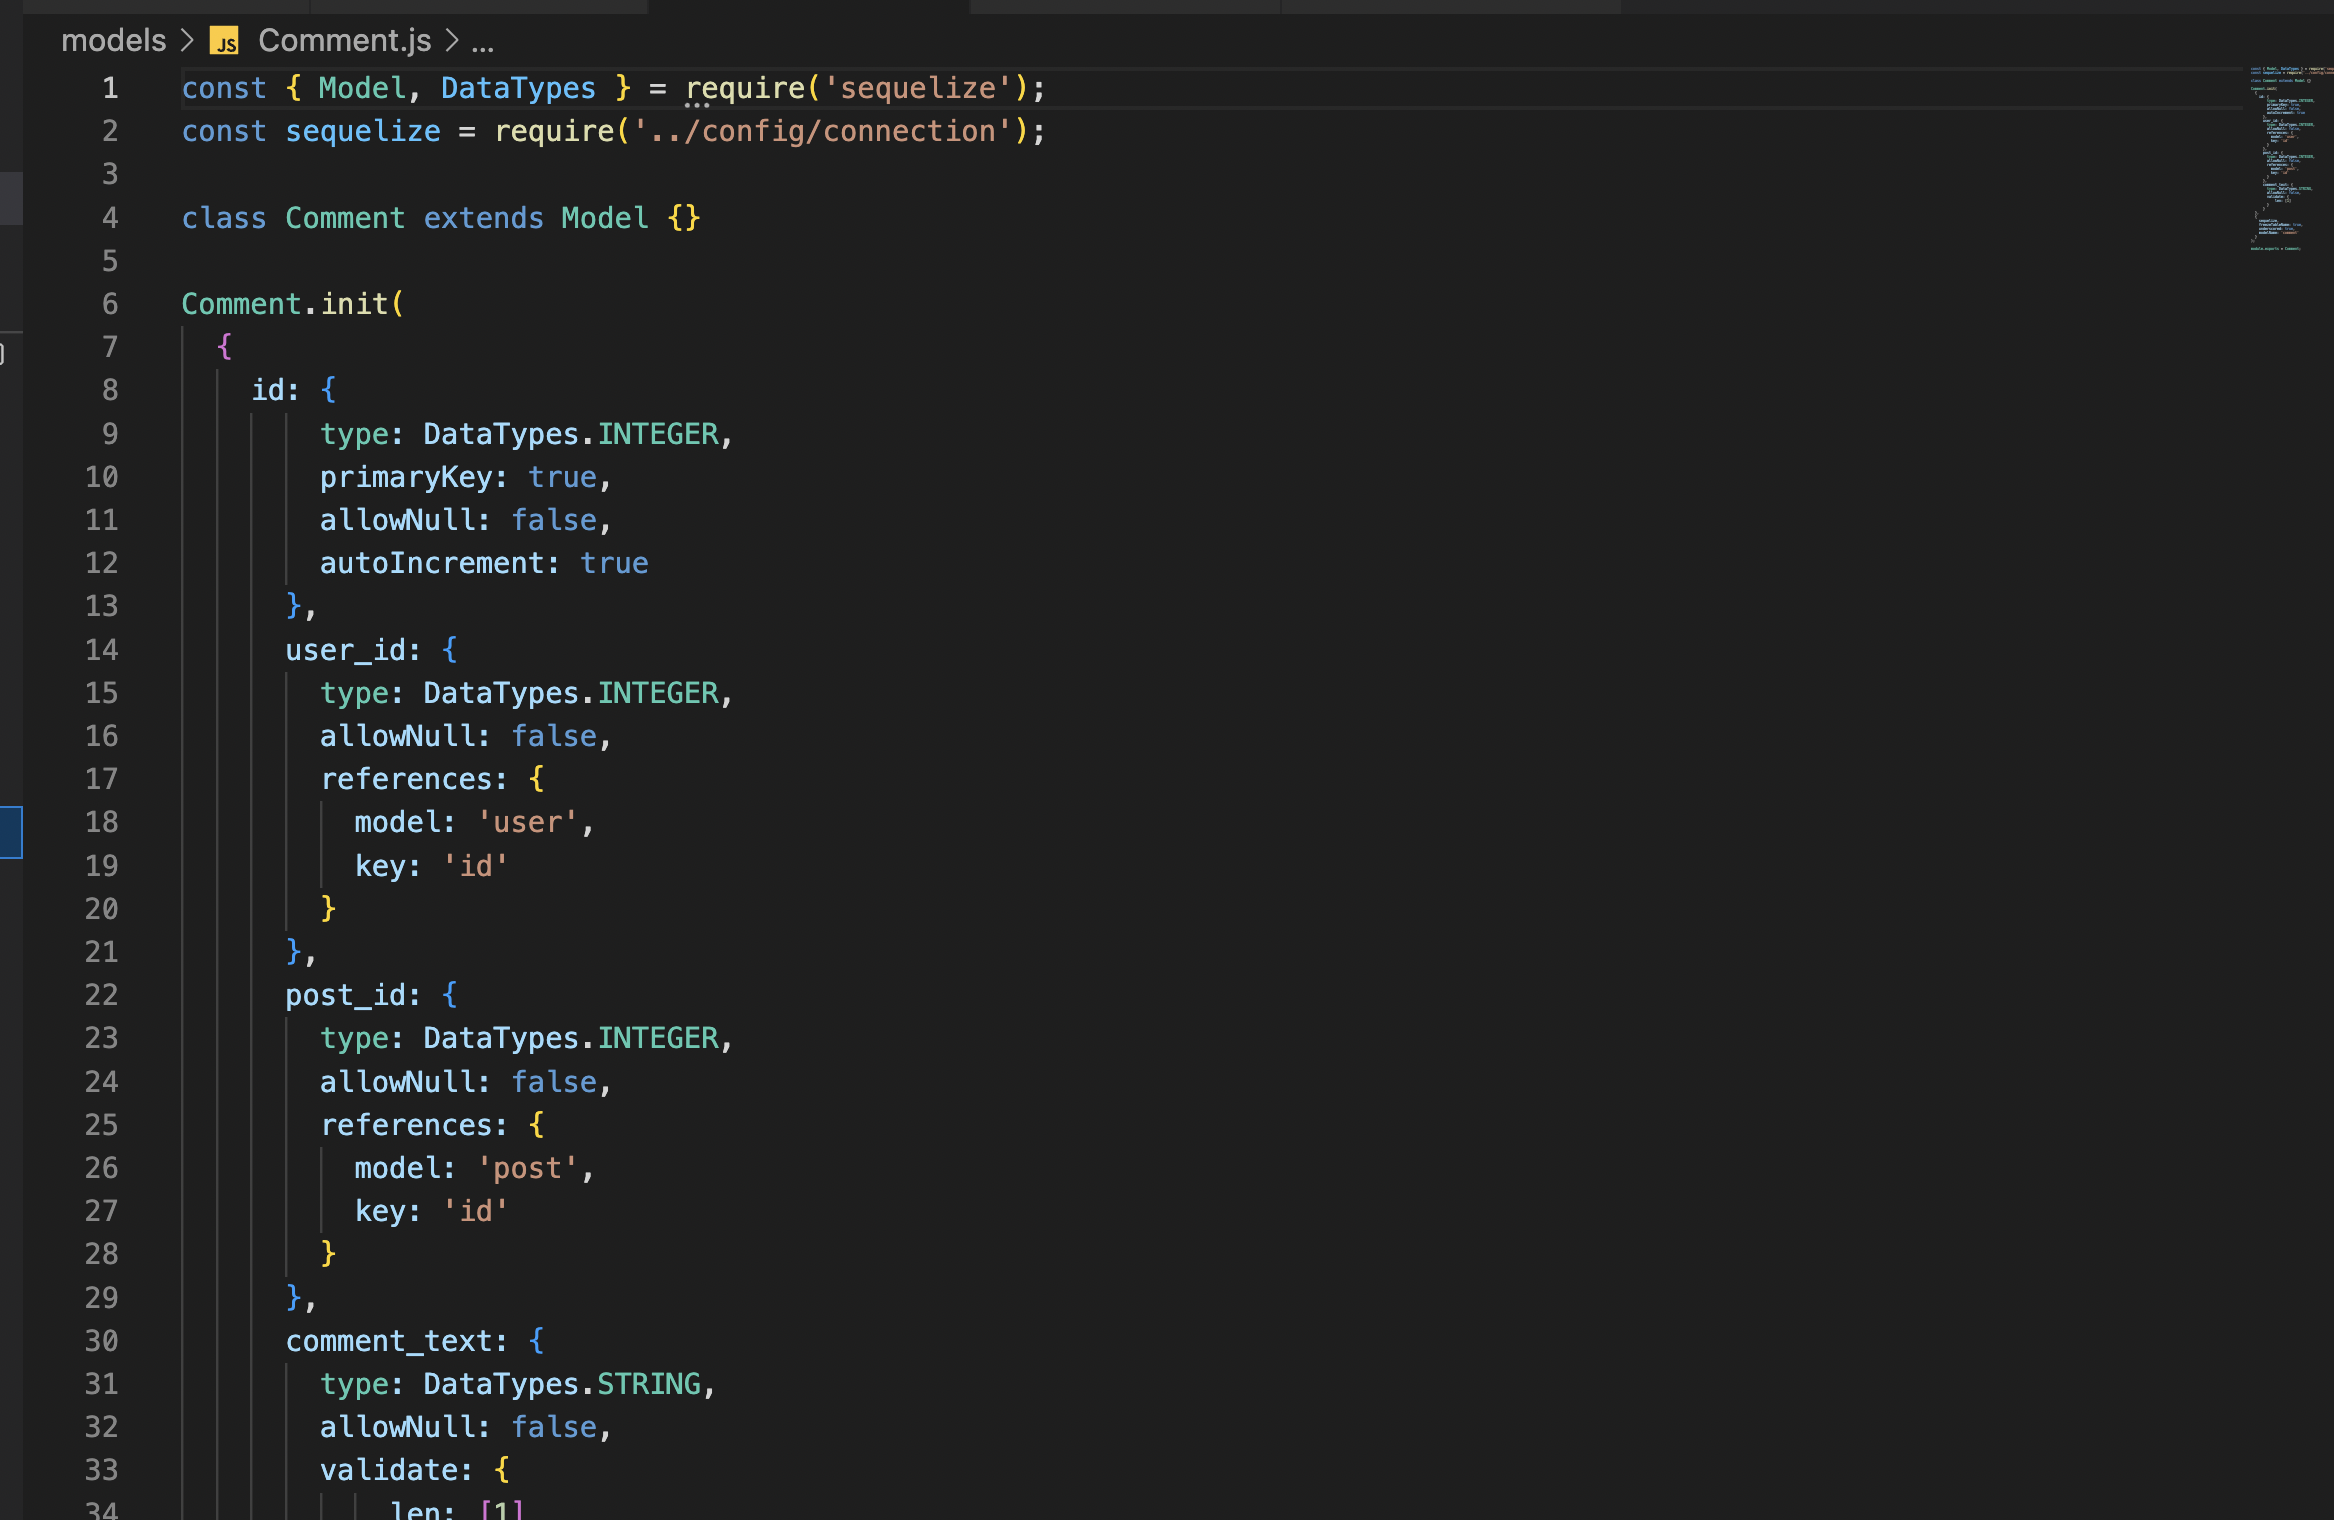Click autoIncrement: true on line 12
This screenshot has width=2334, height=1520.
(x=480, y=563)
